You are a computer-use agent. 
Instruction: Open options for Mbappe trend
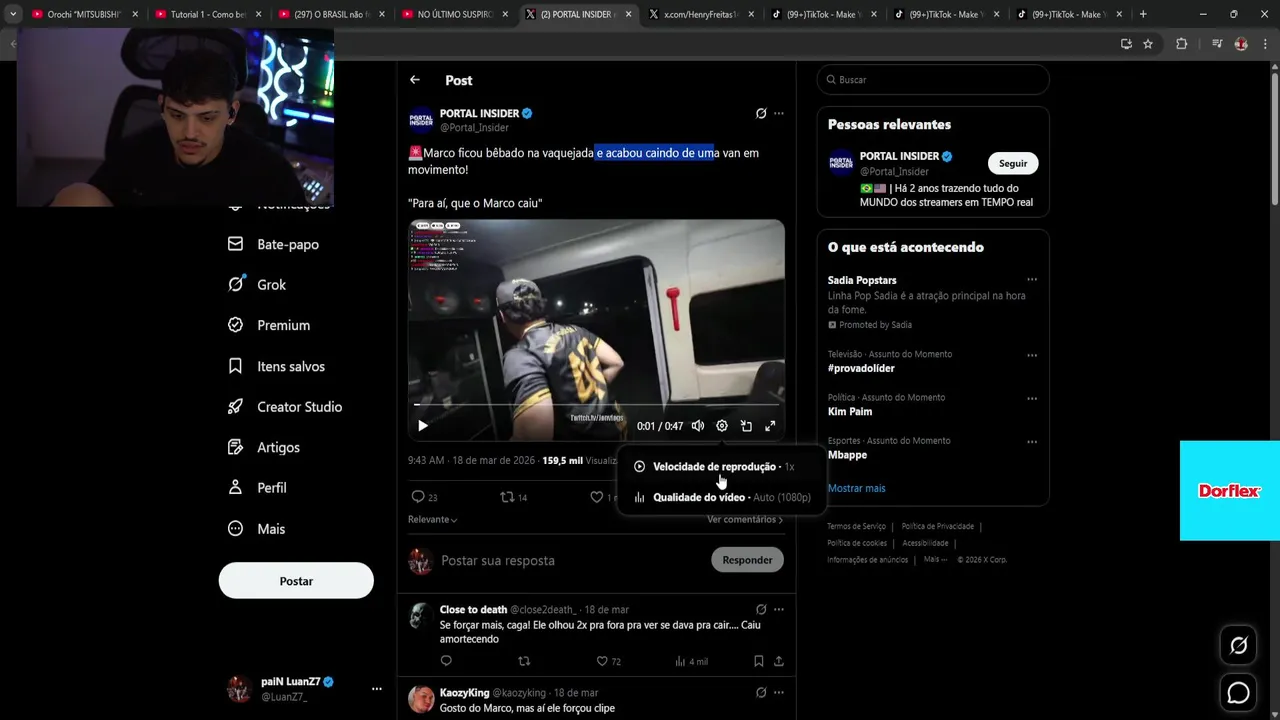(x=1032, y=441)
